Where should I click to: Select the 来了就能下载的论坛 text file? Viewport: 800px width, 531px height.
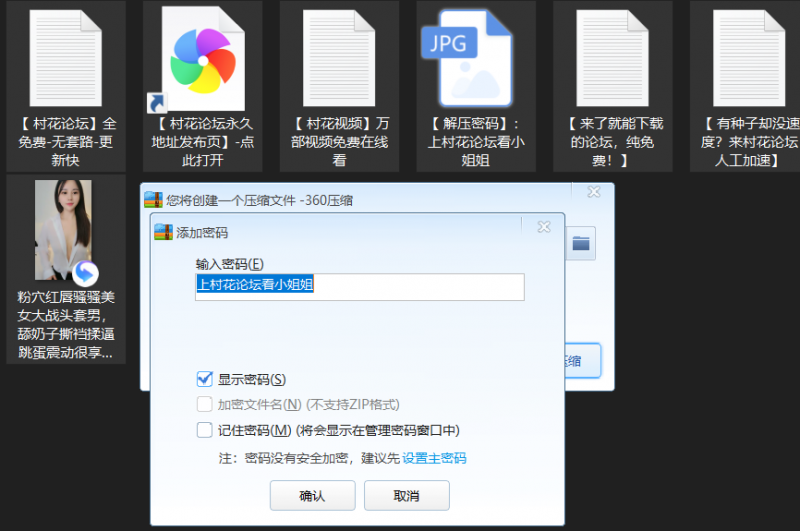[613, 58]
